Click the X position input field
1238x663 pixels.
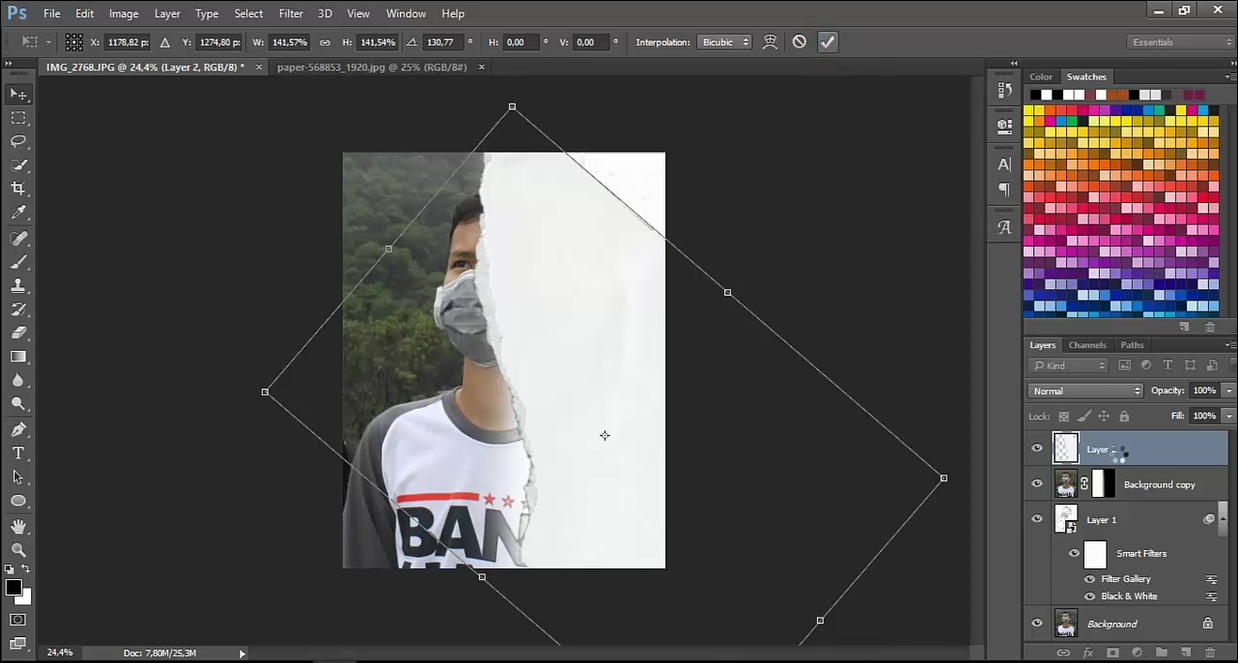click(126, 42)
